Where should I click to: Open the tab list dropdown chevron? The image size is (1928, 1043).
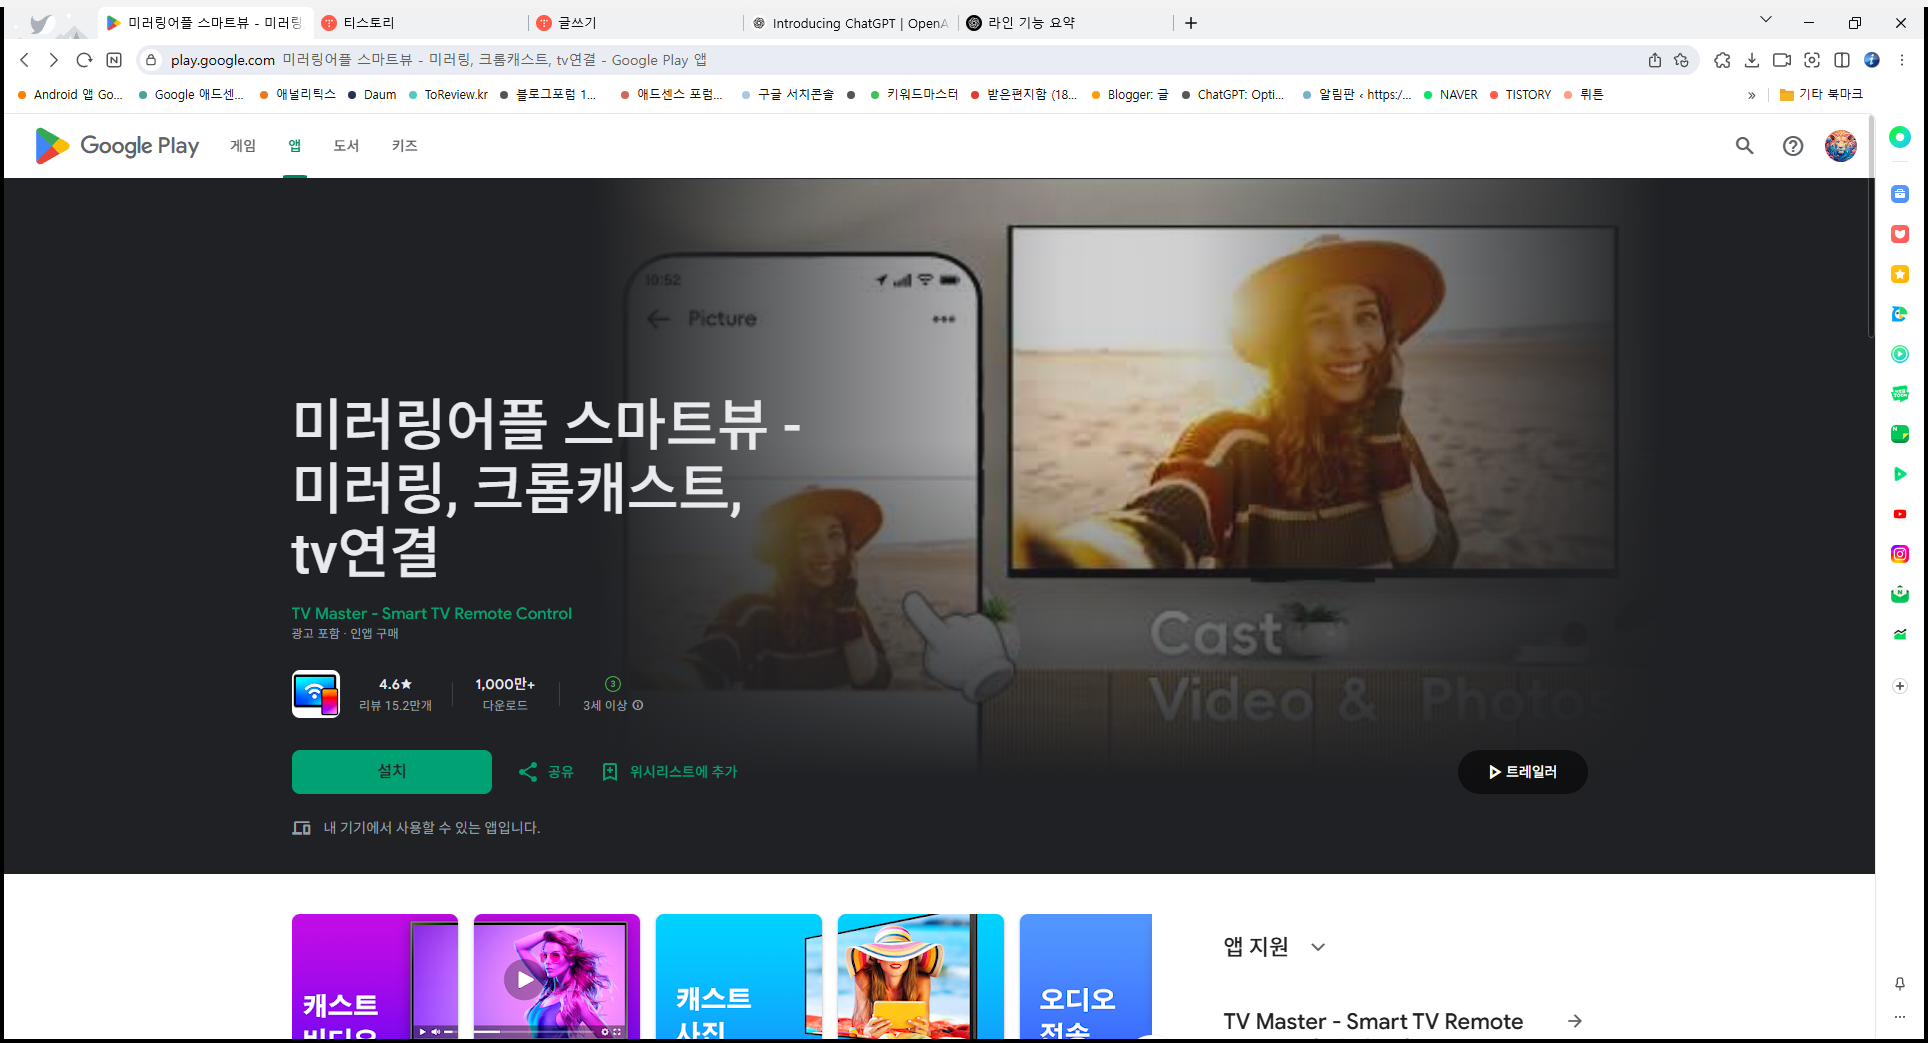click(x=1766, y=19)
